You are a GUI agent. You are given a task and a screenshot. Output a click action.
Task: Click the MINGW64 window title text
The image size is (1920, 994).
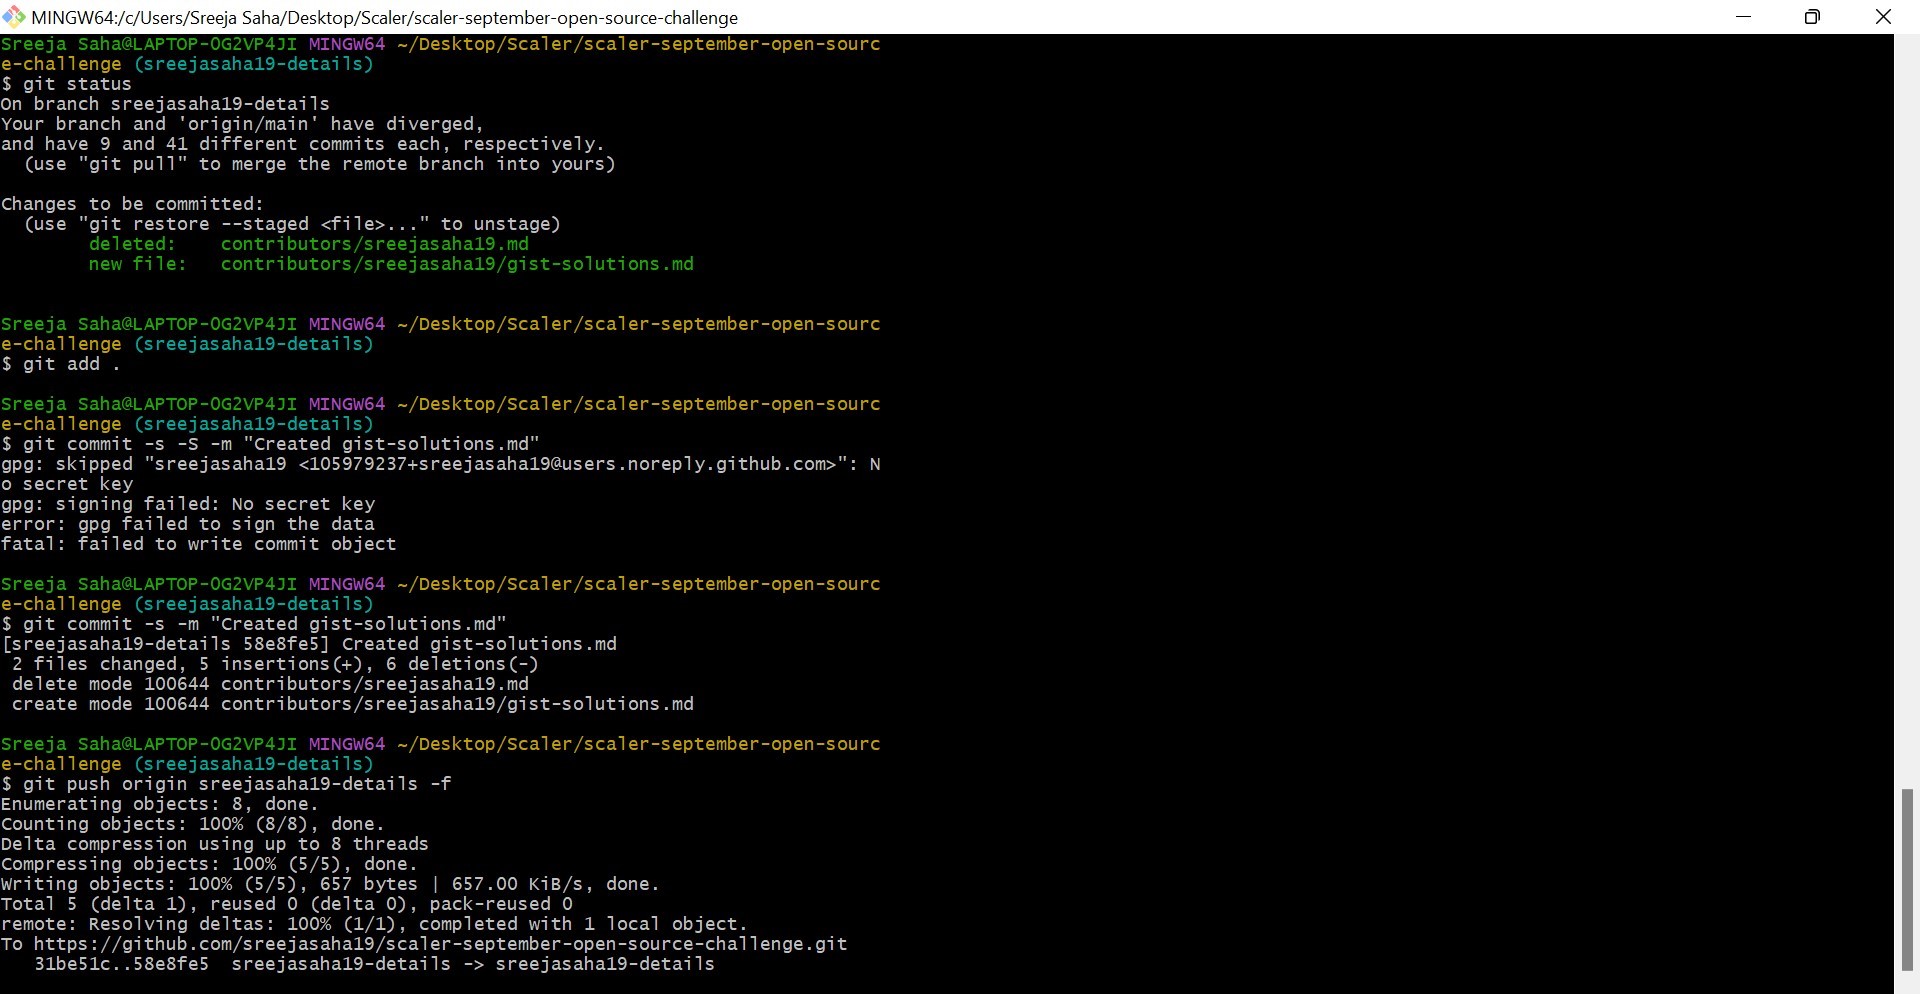coord(385,18)
